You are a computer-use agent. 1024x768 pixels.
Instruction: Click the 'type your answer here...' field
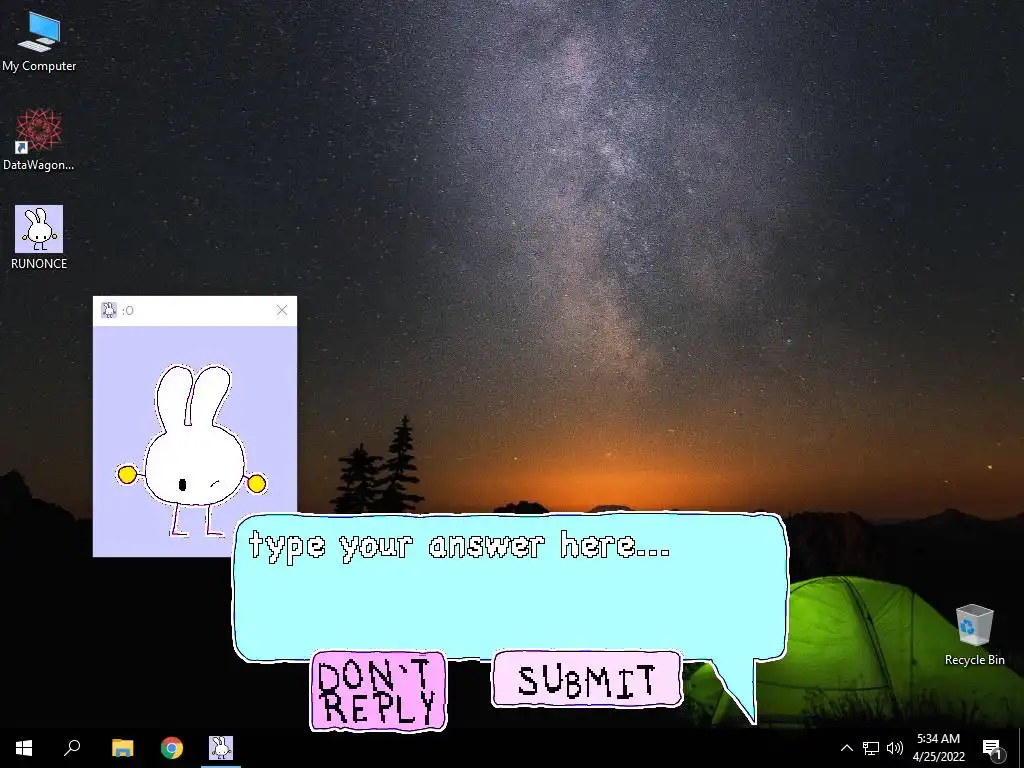coord(509,586)
